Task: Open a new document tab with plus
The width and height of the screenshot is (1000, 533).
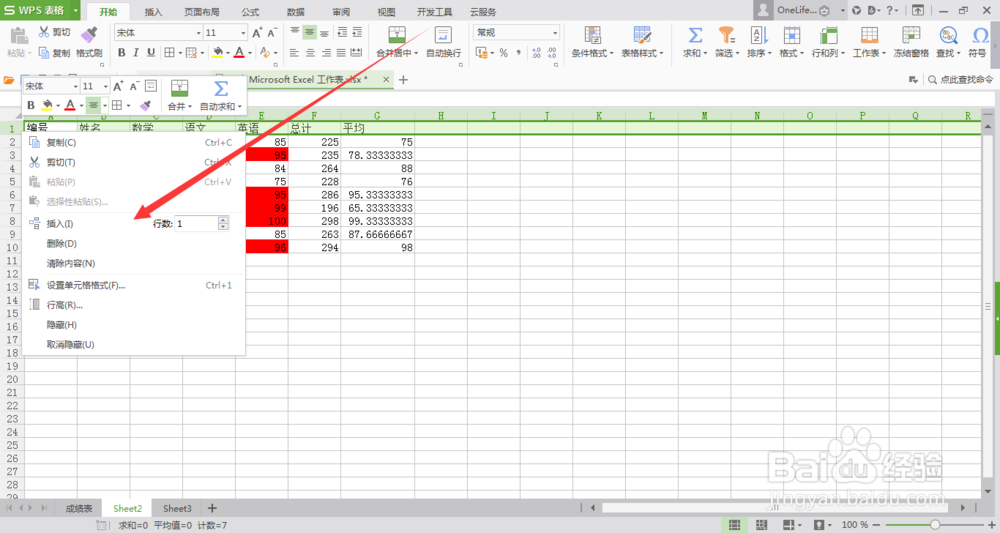Action: coord(403,80)
